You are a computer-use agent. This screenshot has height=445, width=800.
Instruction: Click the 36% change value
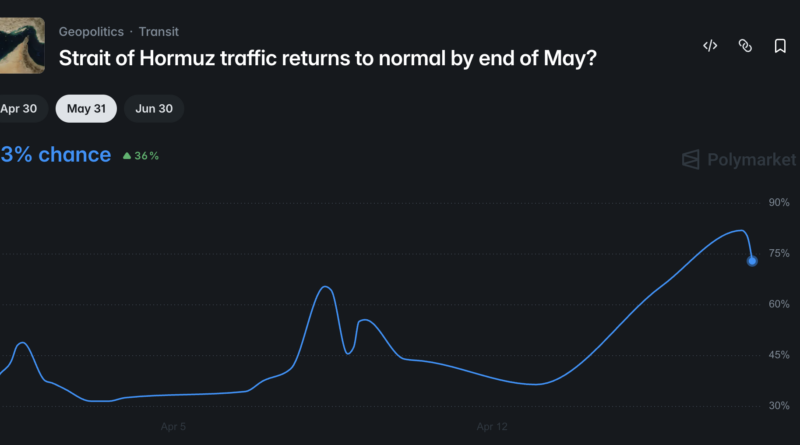(147, 156)
